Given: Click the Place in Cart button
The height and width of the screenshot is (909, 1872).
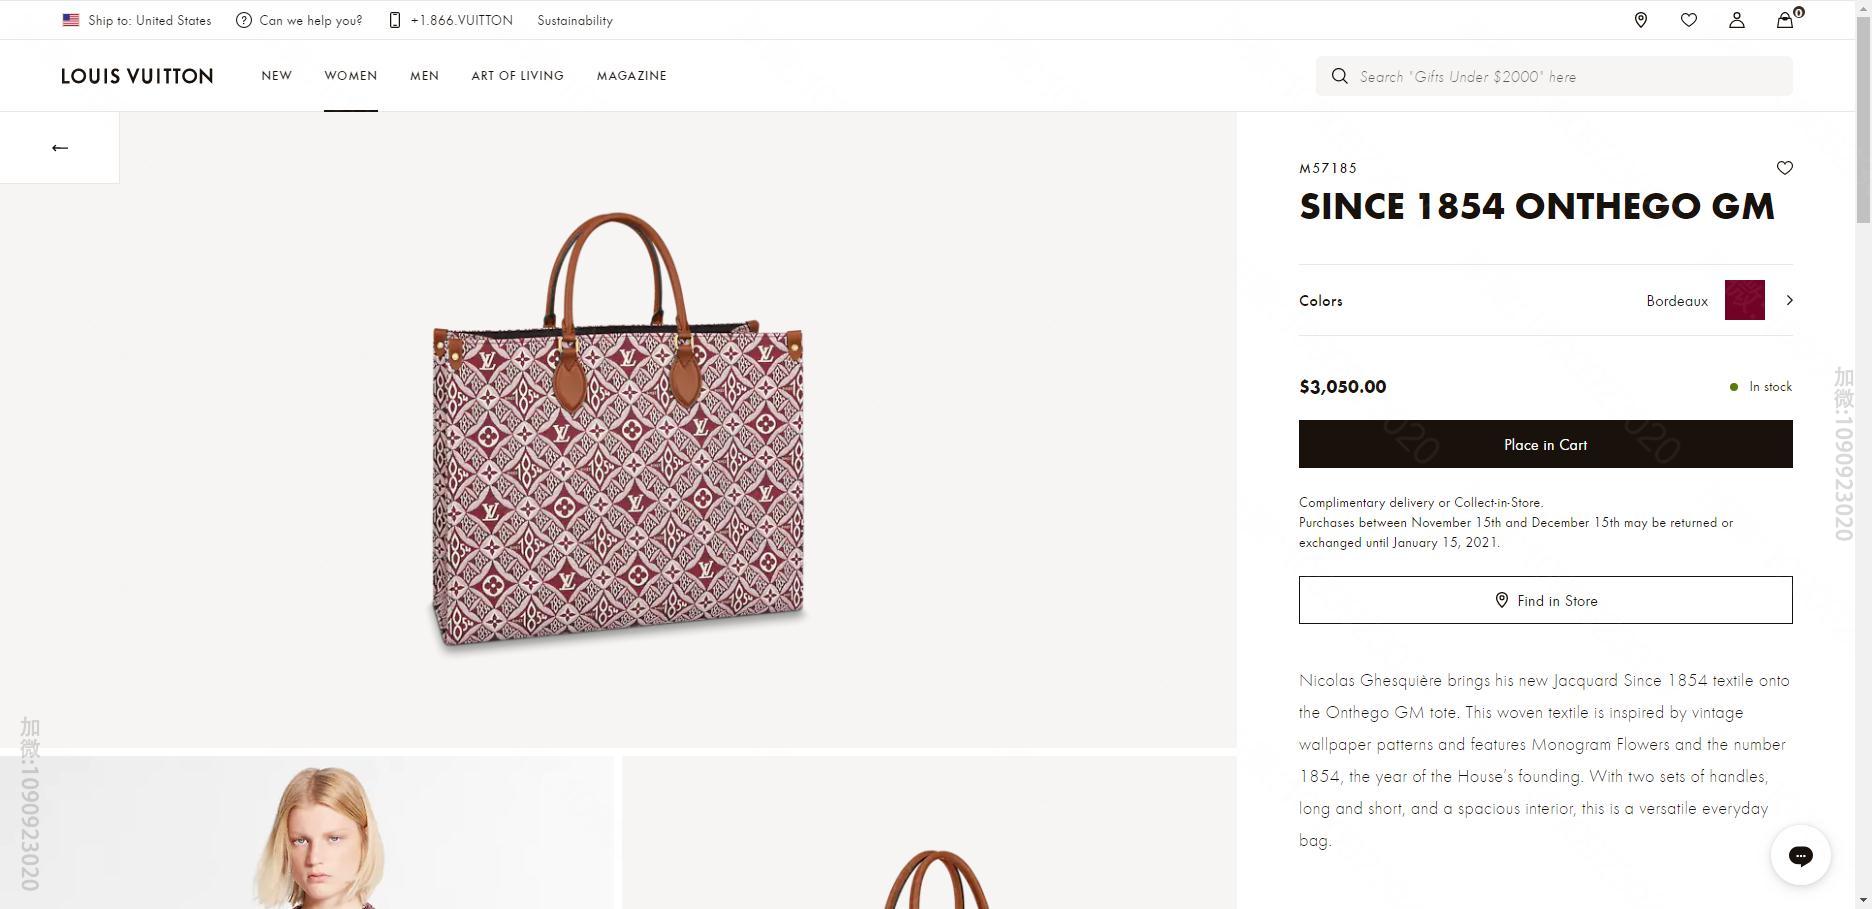Looking at the screenshot, I should point(1545,444).
